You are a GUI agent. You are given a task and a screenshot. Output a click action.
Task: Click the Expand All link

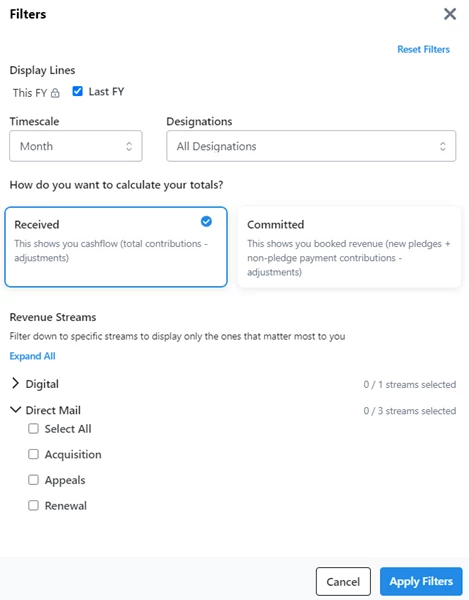click(33, 356)
